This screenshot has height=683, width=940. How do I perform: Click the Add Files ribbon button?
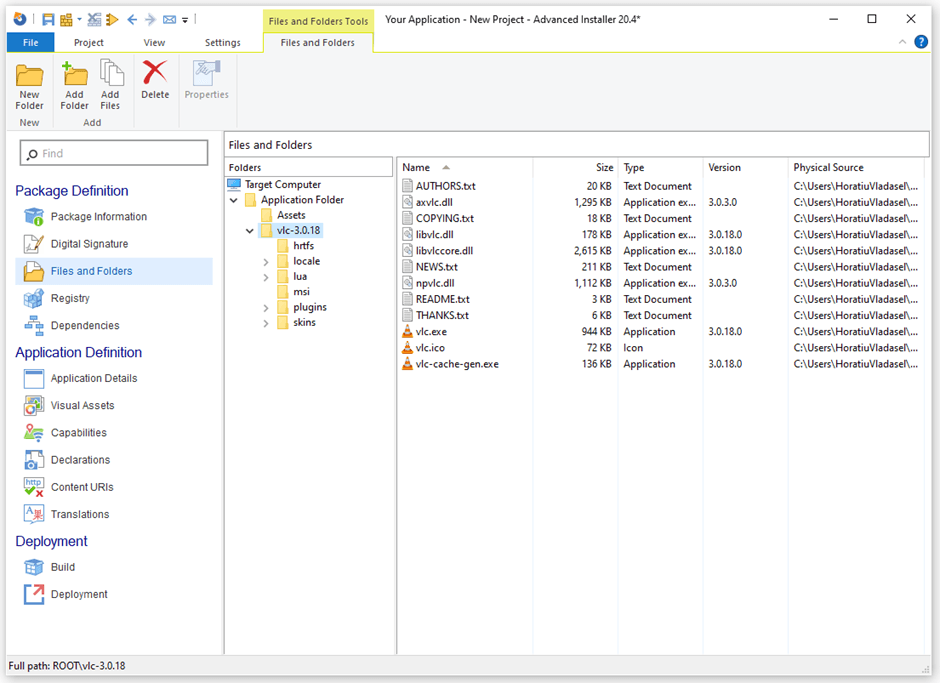(110, 85)
